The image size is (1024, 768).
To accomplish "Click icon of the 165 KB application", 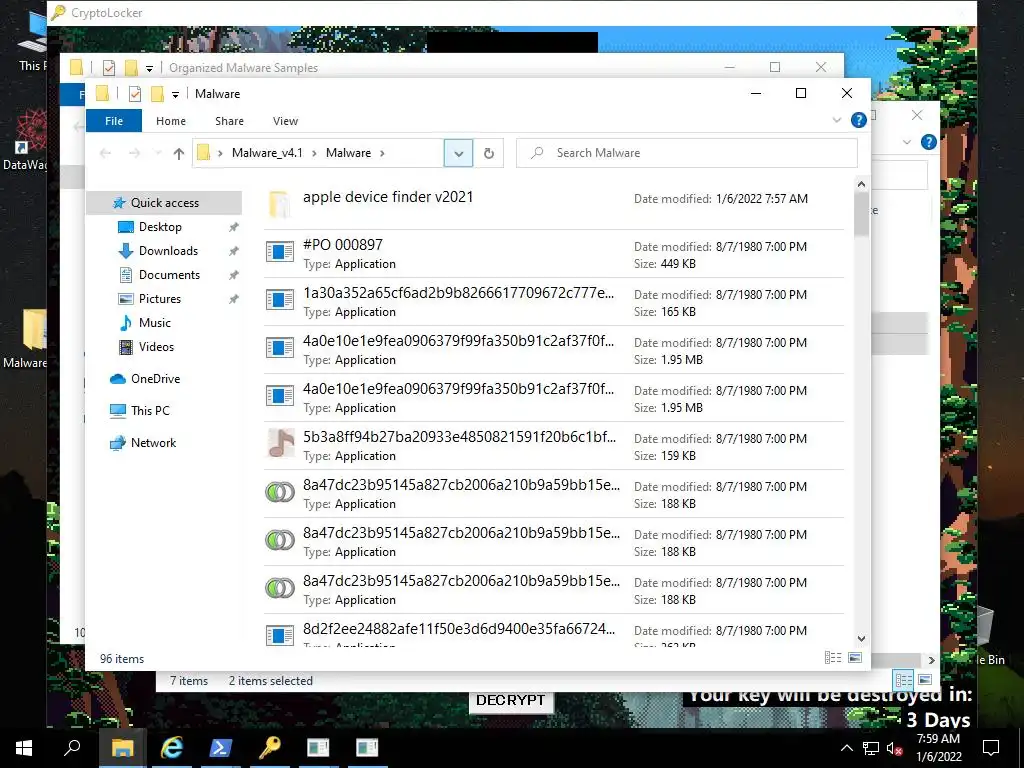I will (x=280, y=301).
